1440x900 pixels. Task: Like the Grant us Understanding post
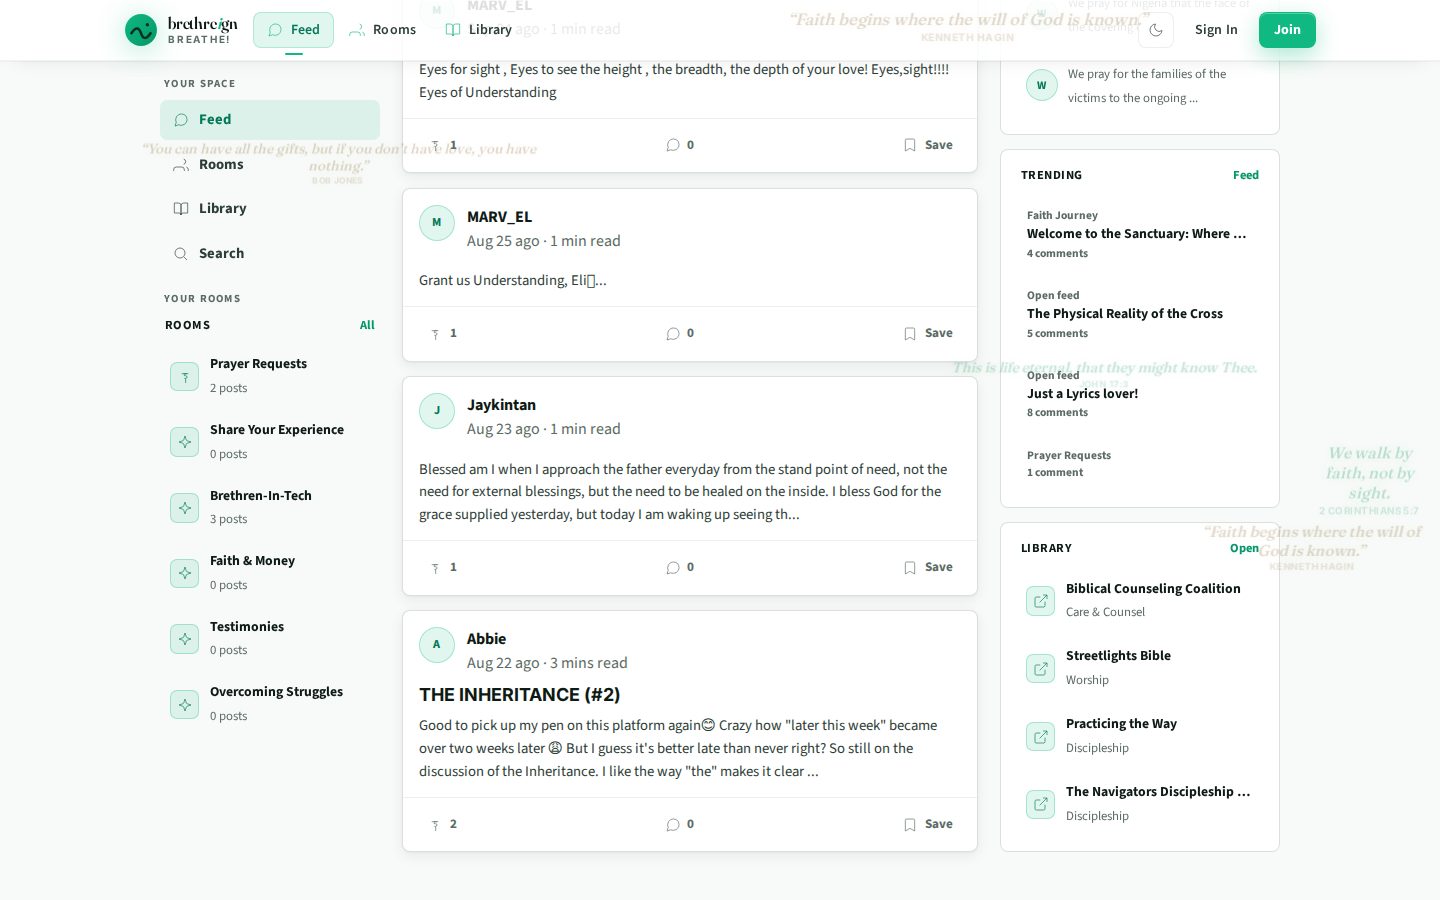[x=443, y=334]
